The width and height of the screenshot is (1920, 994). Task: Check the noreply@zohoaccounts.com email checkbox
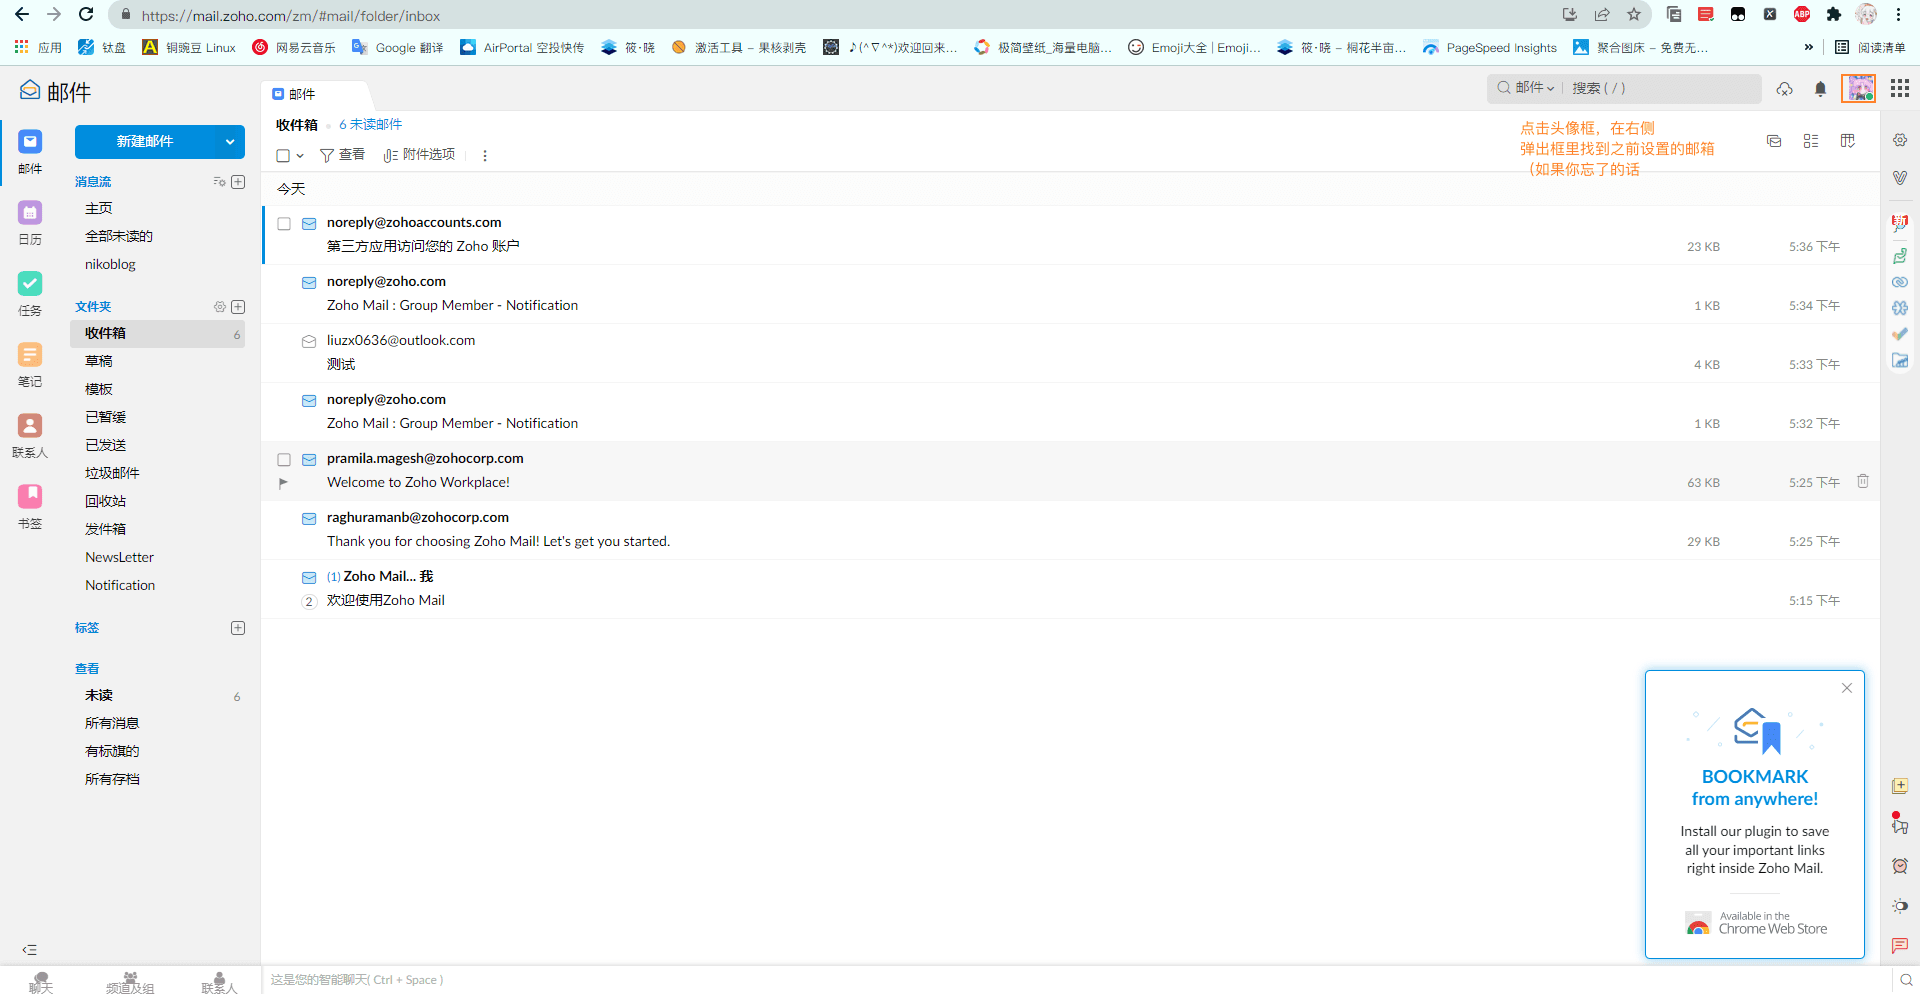[284, 224]
